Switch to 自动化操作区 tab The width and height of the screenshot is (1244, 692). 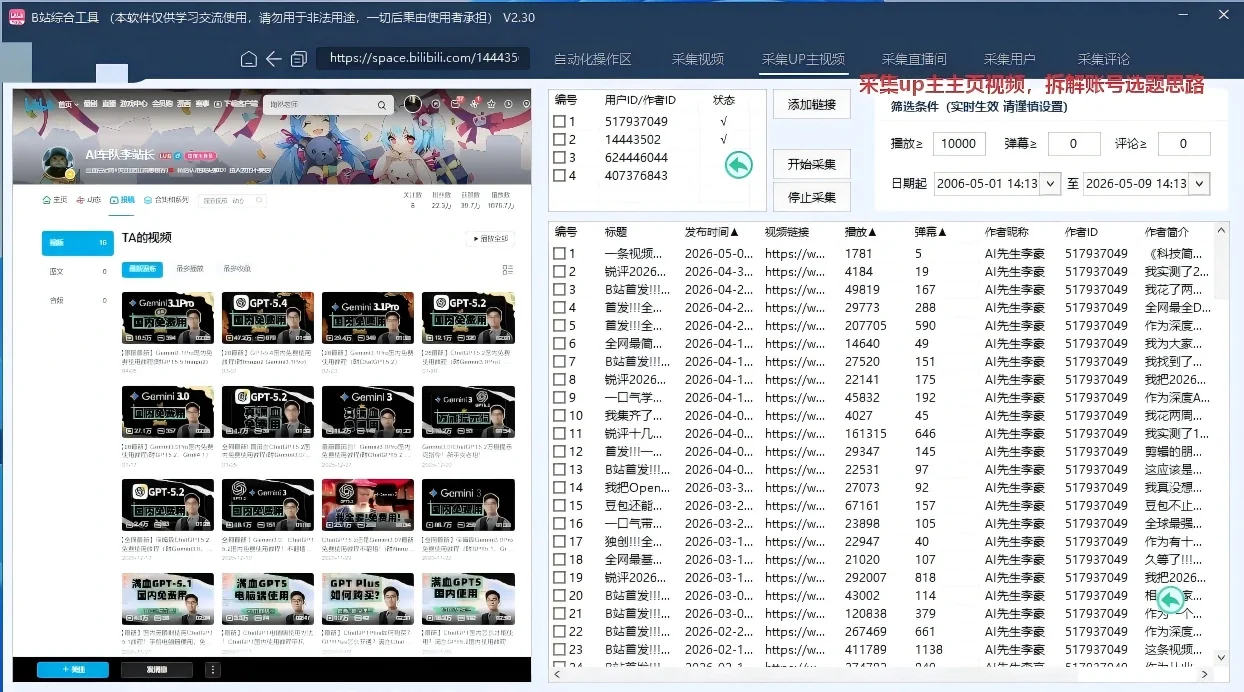point(593,59)
